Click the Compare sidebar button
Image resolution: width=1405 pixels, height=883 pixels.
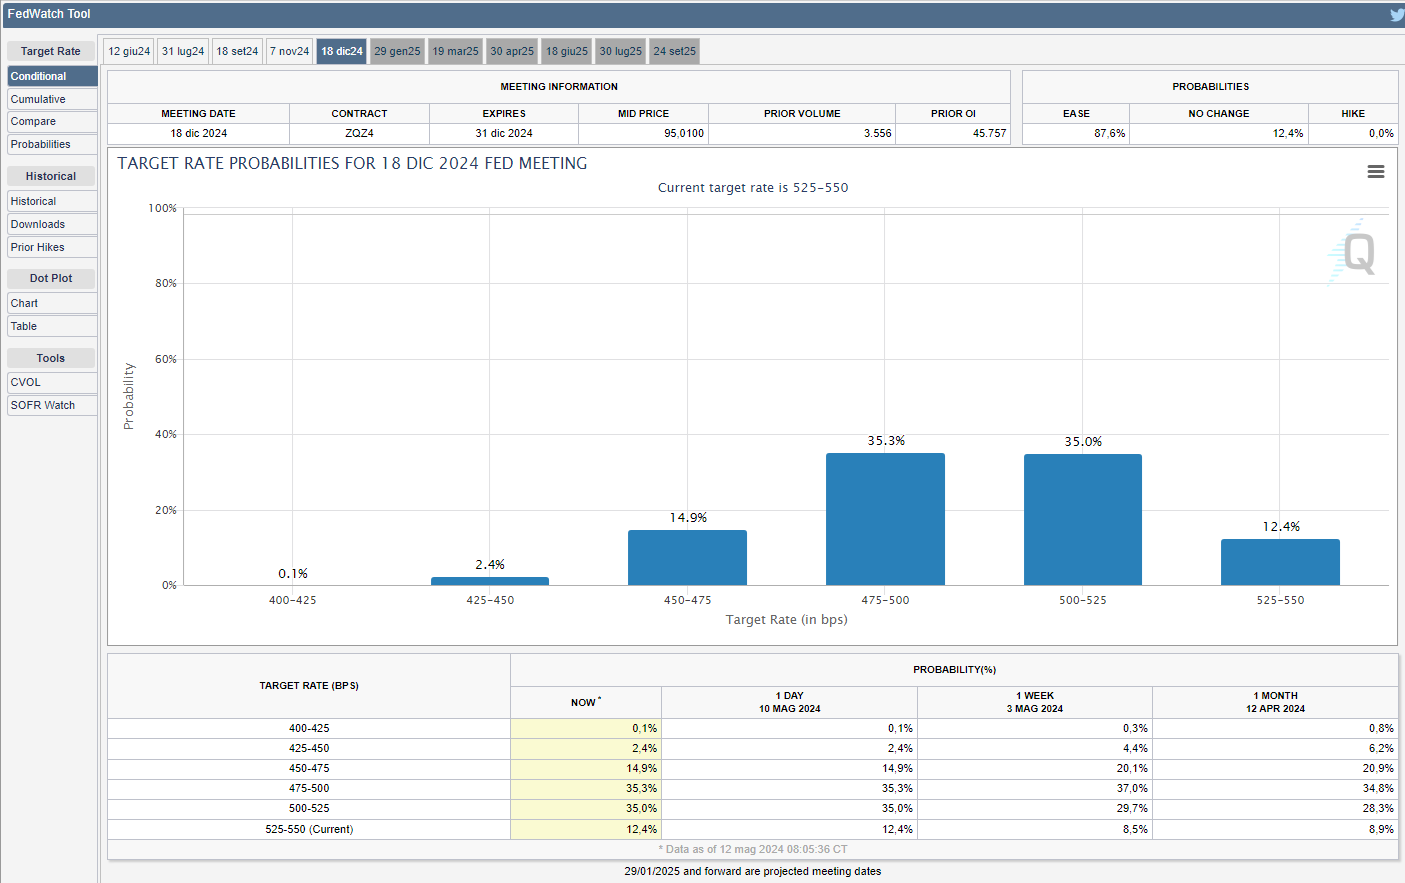pyautogui.click(x=52, y=121)
